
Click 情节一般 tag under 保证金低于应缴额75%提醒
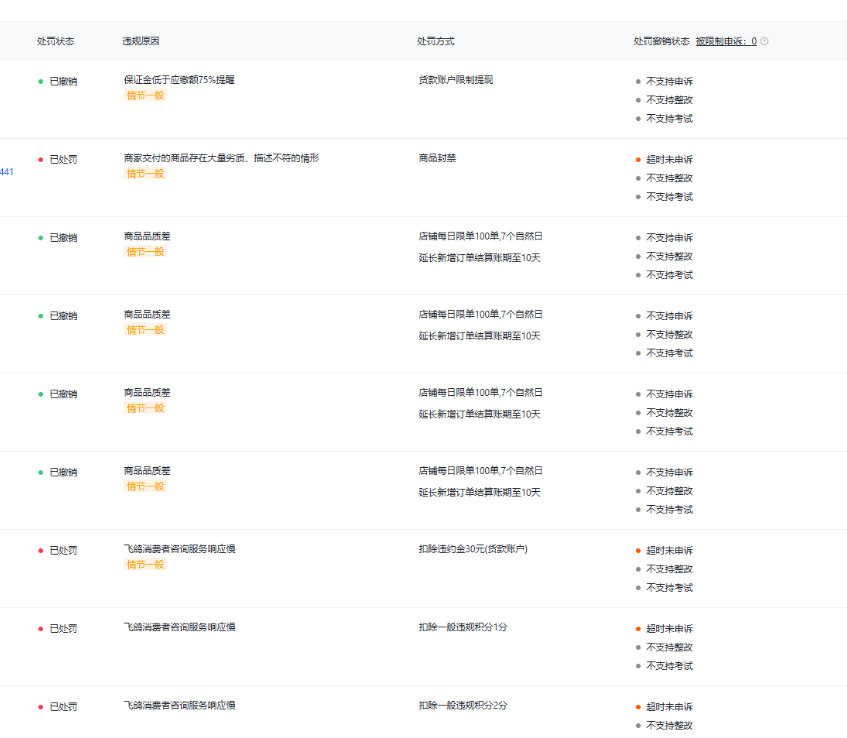(x=145, y=96)
